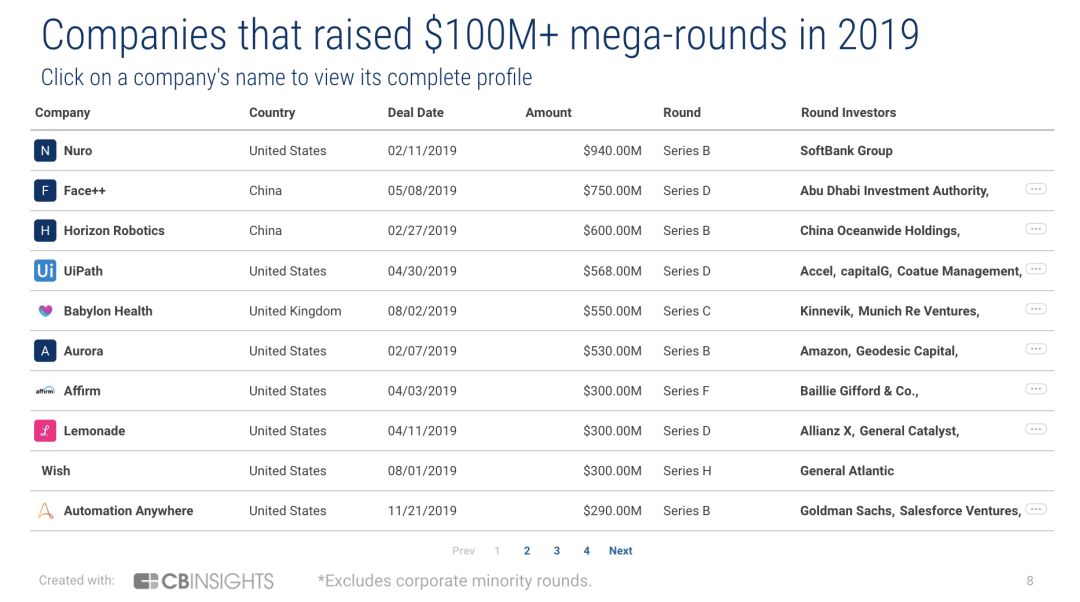The image size is (1080, 602).
Task: Click the Horizon Robotics logo icon
Action: tap(45, 231)
